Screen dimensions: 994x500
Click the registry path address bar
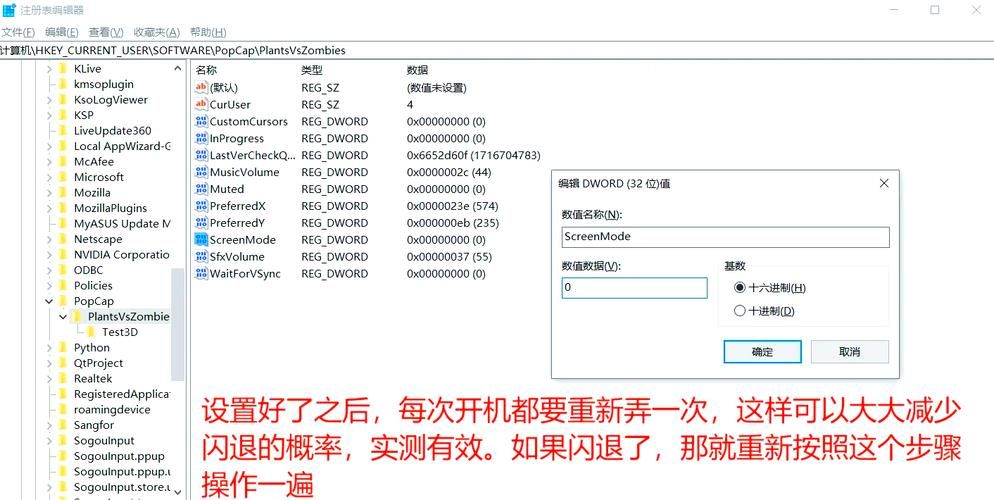(x=497, y=50)
